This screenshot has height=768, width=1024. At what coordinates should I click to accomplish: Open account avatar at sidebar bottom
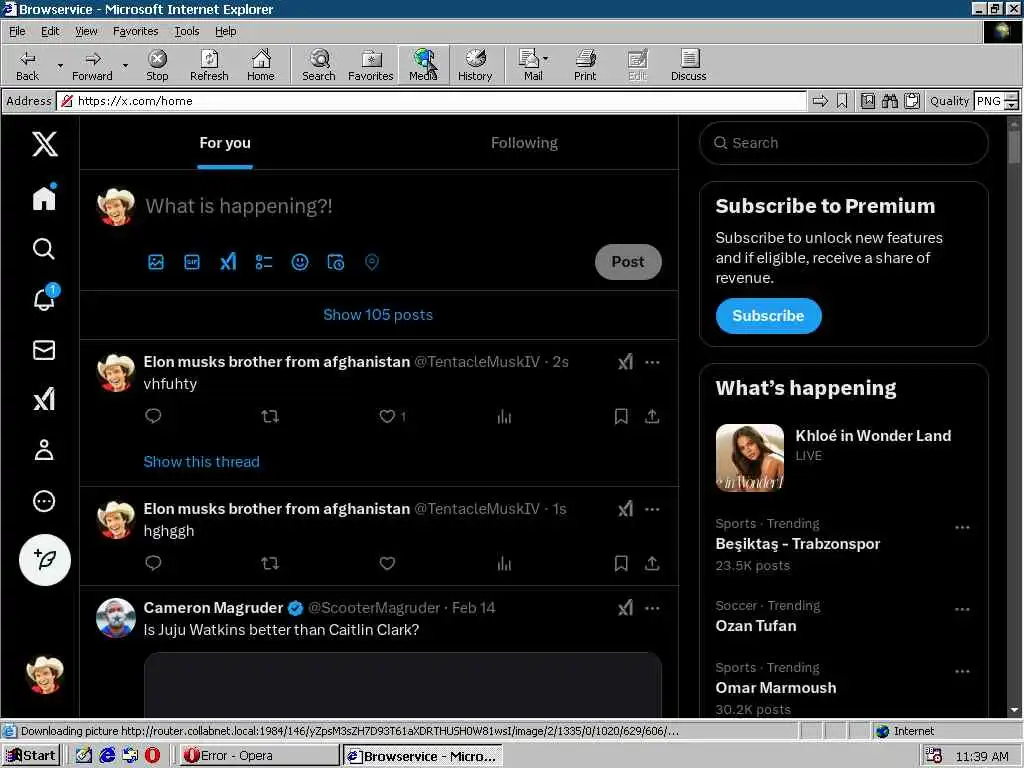44,675
